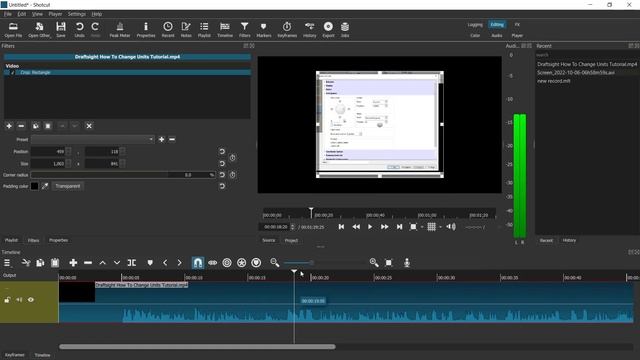Screen dimensions: 640x360
Task: Toggle the Timeline toolbar icon
Action: point(224,30)
